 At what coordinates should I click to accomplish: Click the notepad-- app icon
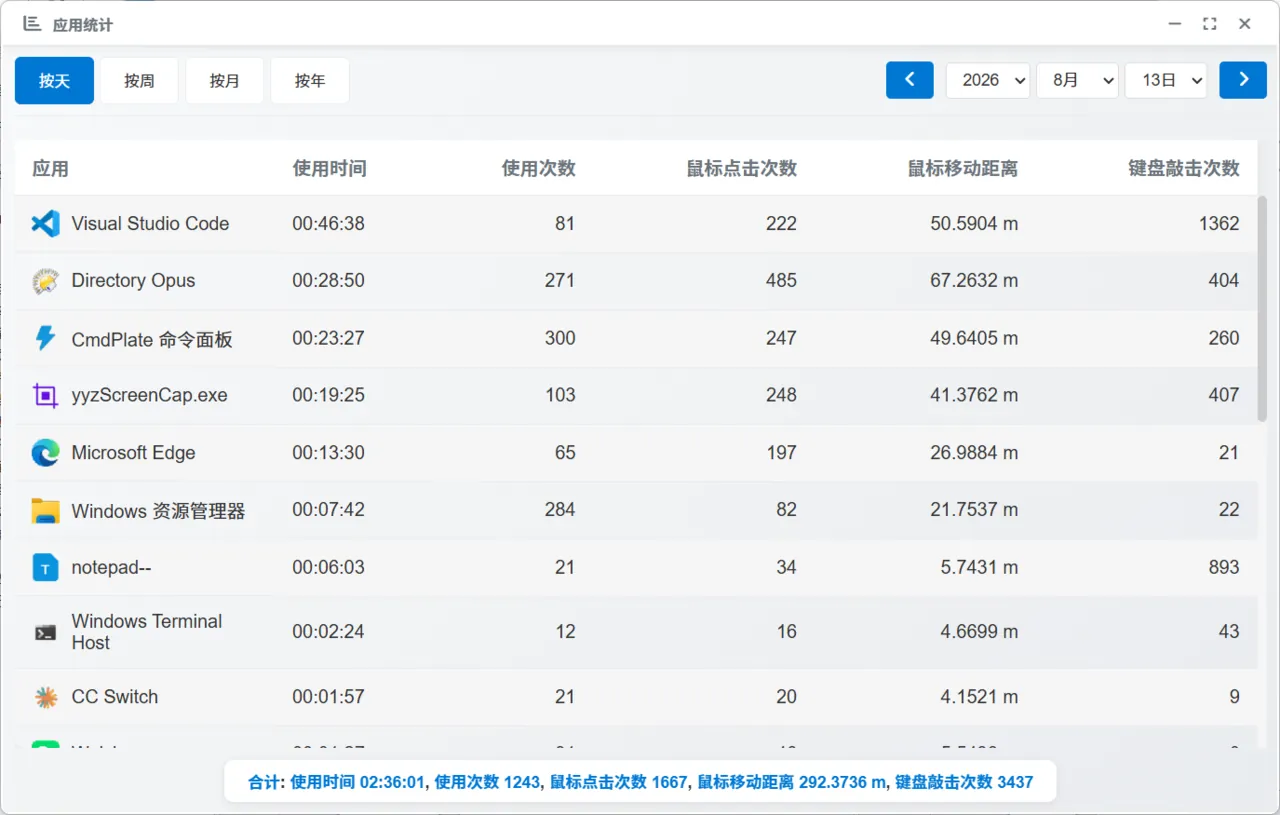(46, 568)
